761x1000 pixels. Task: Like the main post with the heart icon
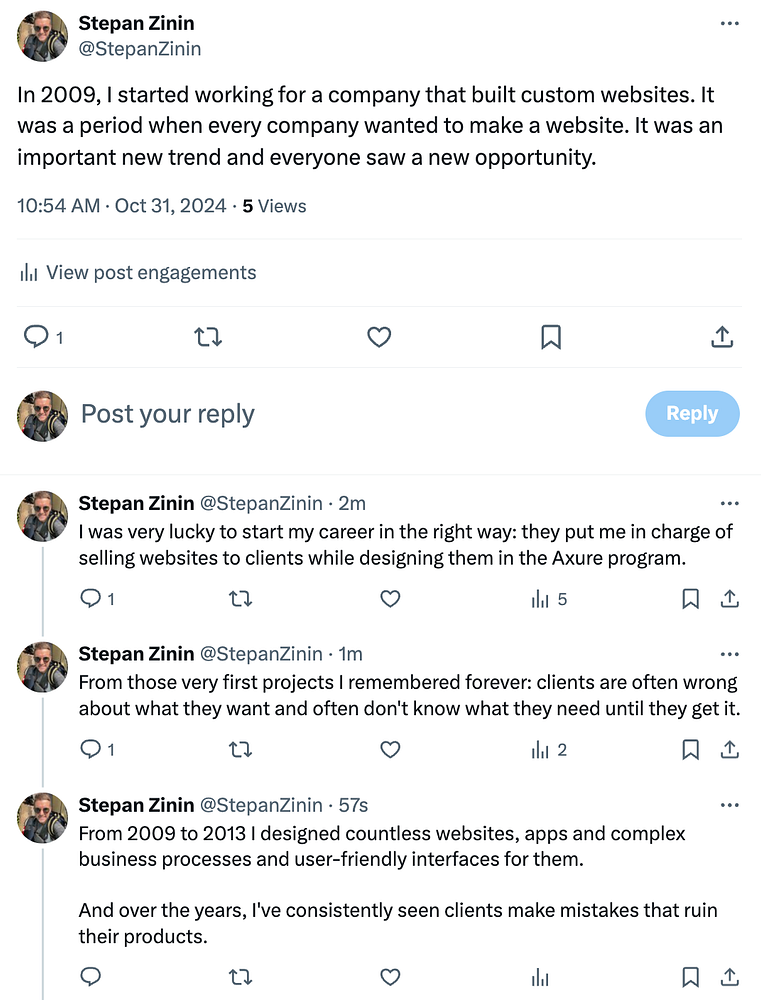click(x=379, y=338)
